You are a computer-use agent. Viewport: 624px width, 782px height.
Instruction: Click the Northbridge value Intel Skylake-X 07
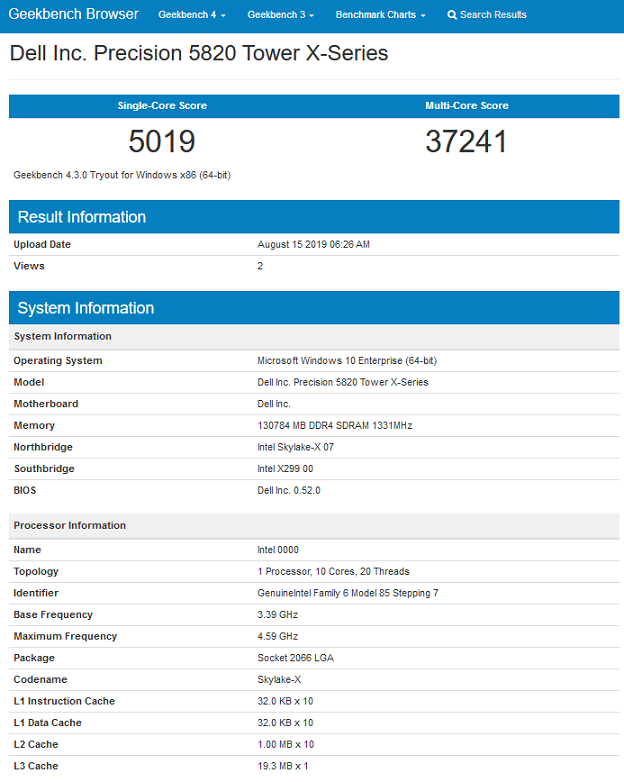pos(295,447)
